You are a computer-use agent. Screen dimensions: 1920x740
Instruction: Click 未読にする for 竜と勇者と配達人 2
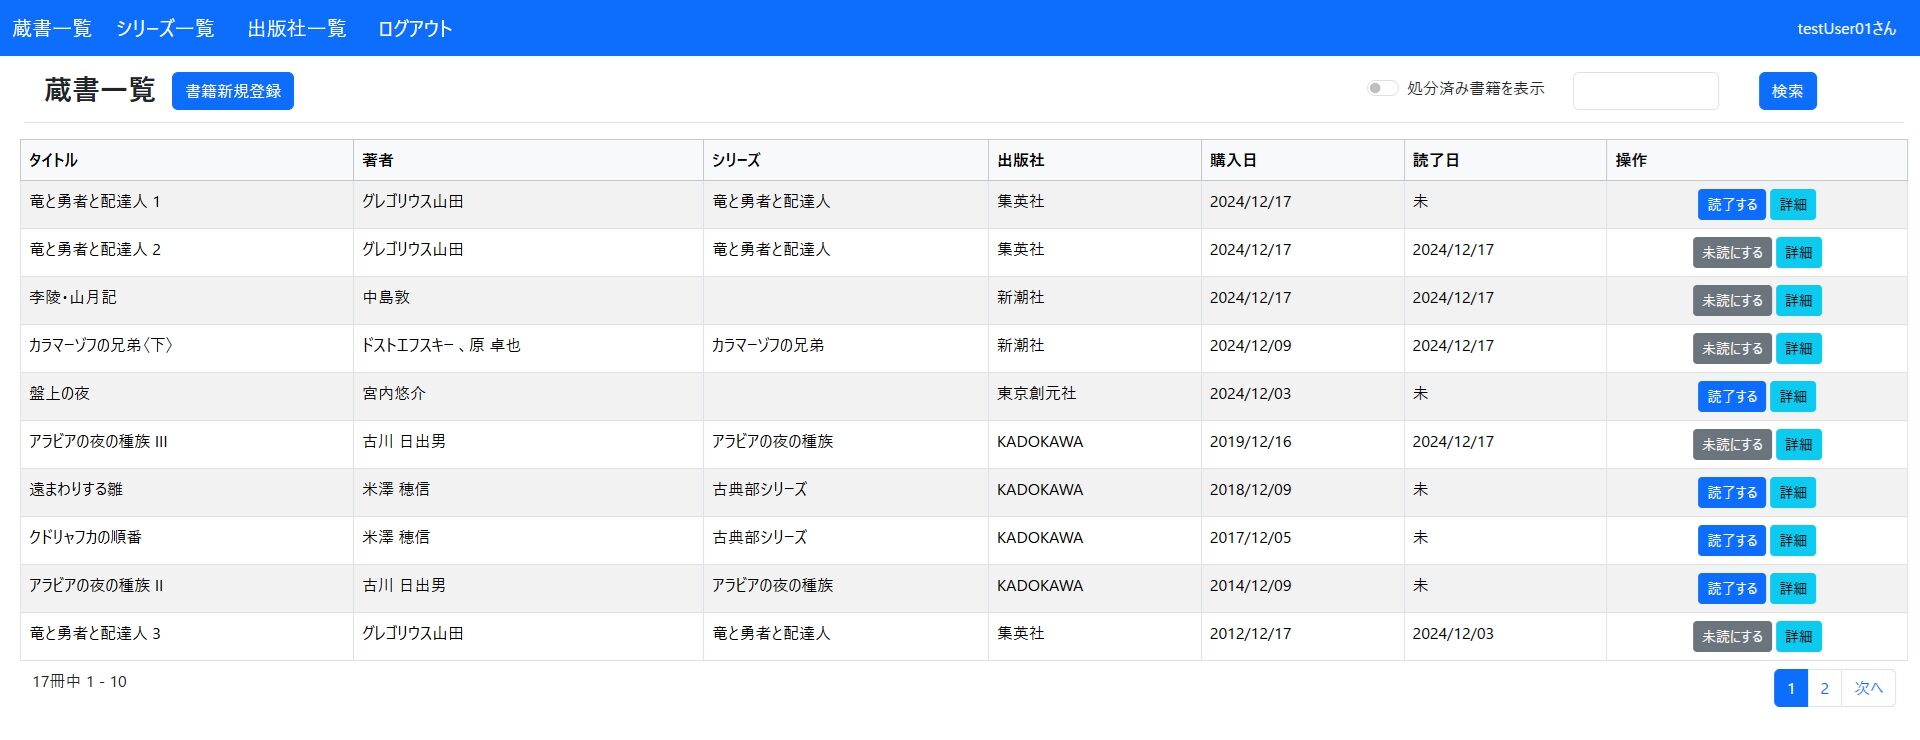(1732, 253)
